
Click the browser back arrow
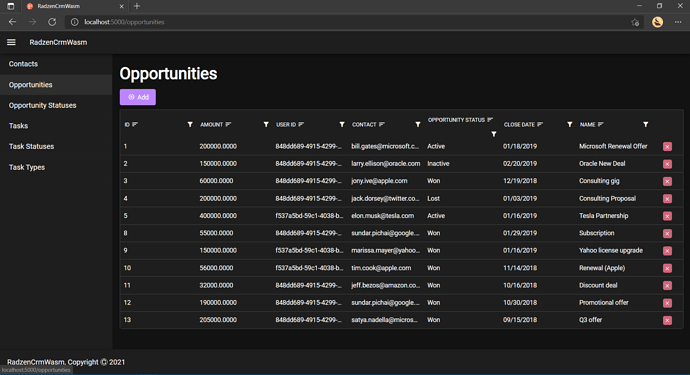(12, 22)
